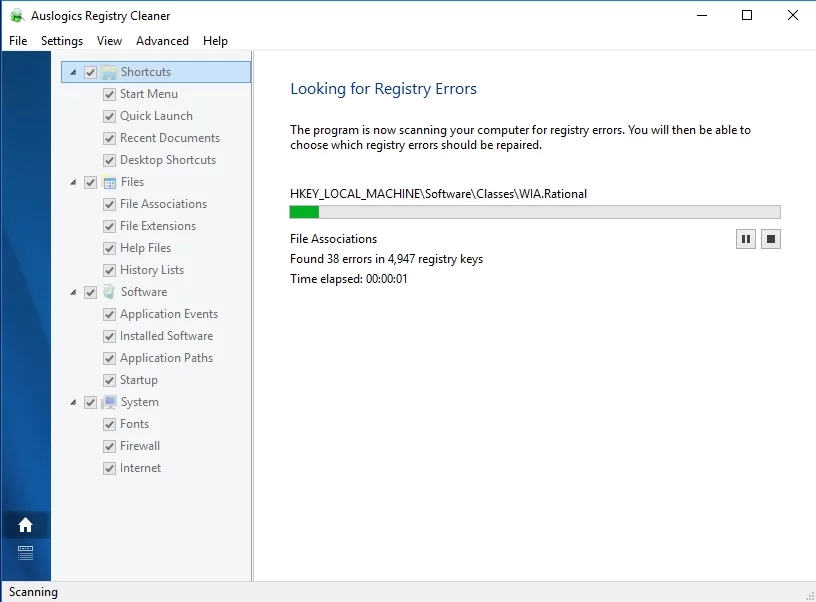Viewport: 816px width, 602px height.
Task: Disable the Application Paths checkbox
Action: [109, 358]
